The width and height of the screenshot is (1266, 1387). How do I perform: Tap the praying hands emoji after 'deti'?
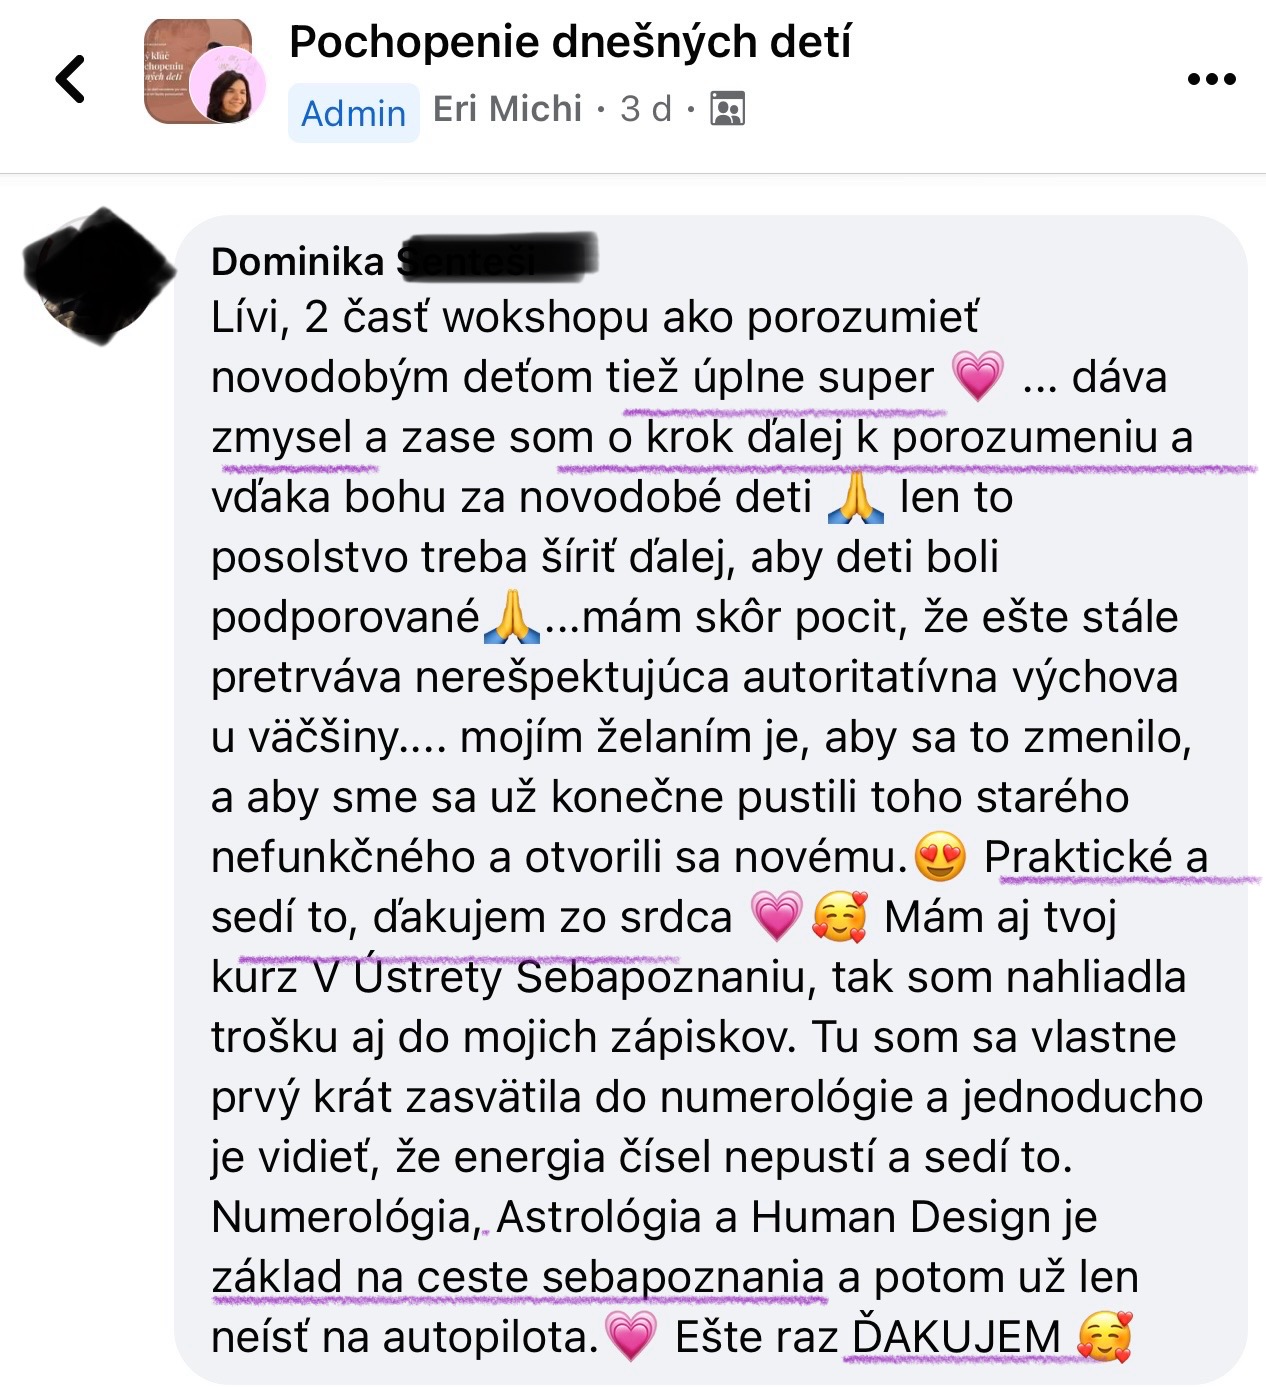856,497
